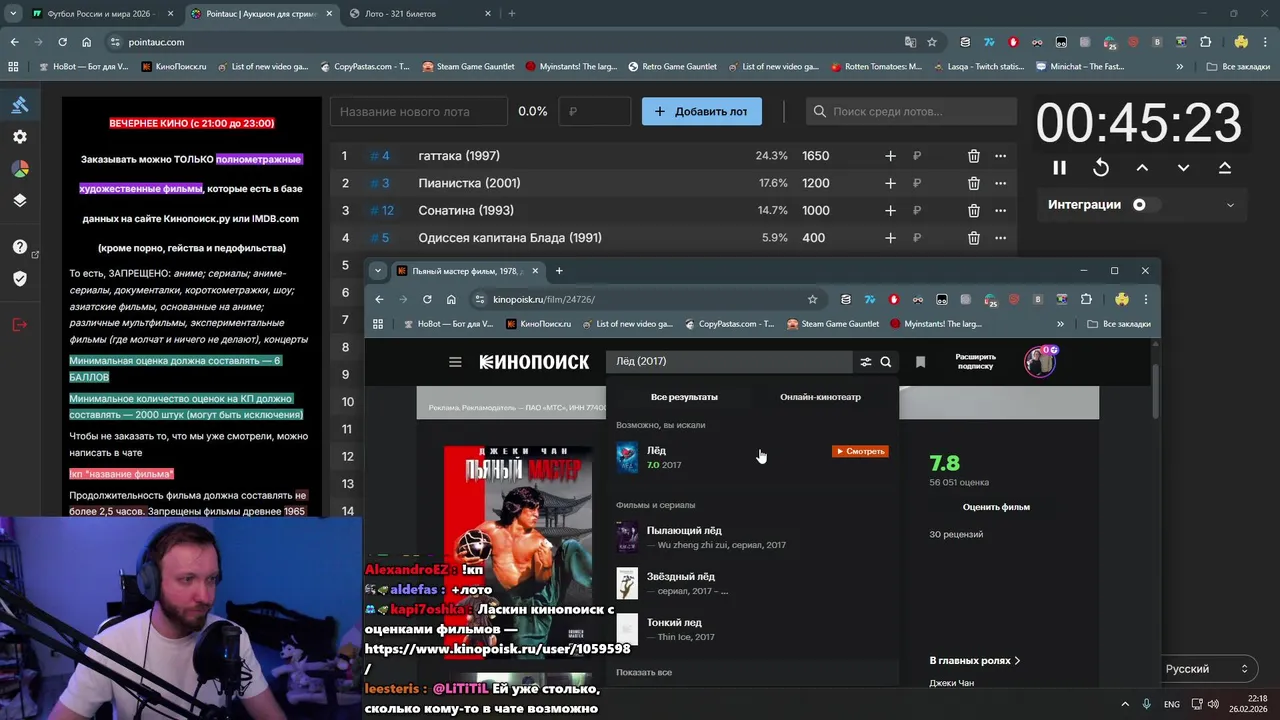
Task: Click the Смотреть button for Лёд
Action: click(860, 452)
